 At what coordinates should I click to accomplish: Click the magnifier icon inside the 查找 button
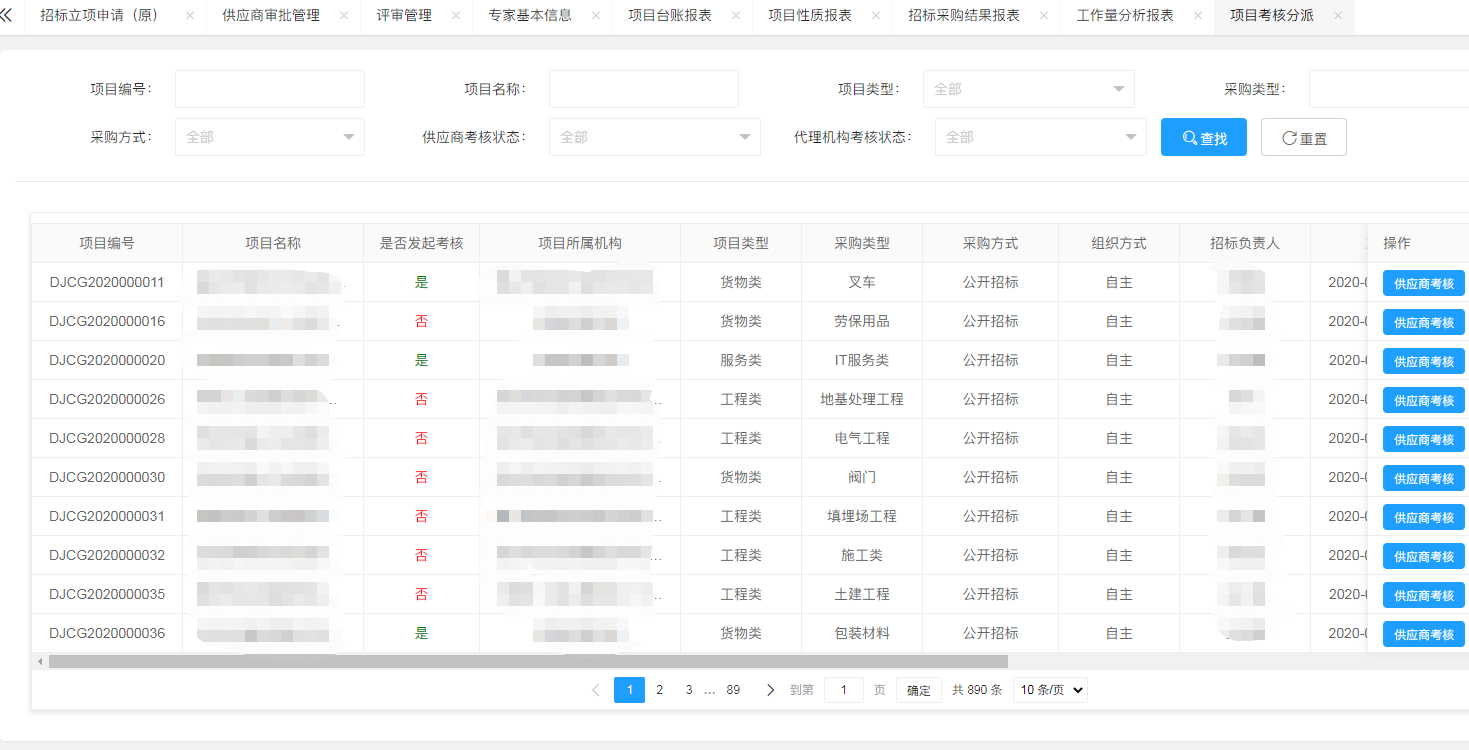[x=1186, y=136]
